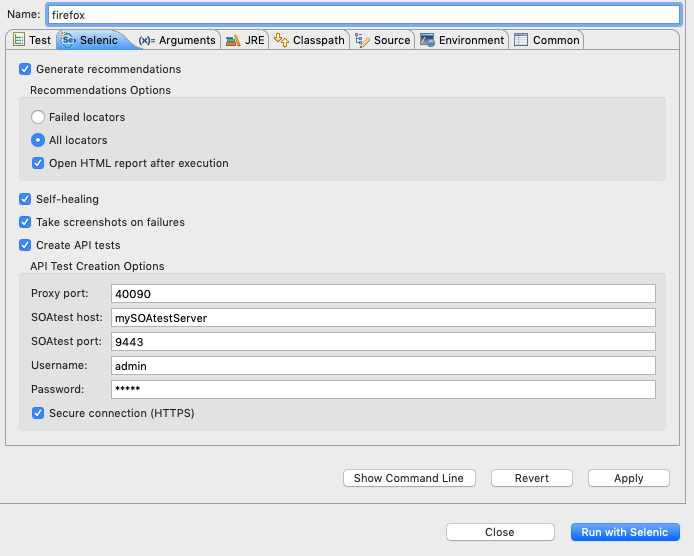Click the Username field
Screen dimensions: 694x556
click(x=383, y=366)
